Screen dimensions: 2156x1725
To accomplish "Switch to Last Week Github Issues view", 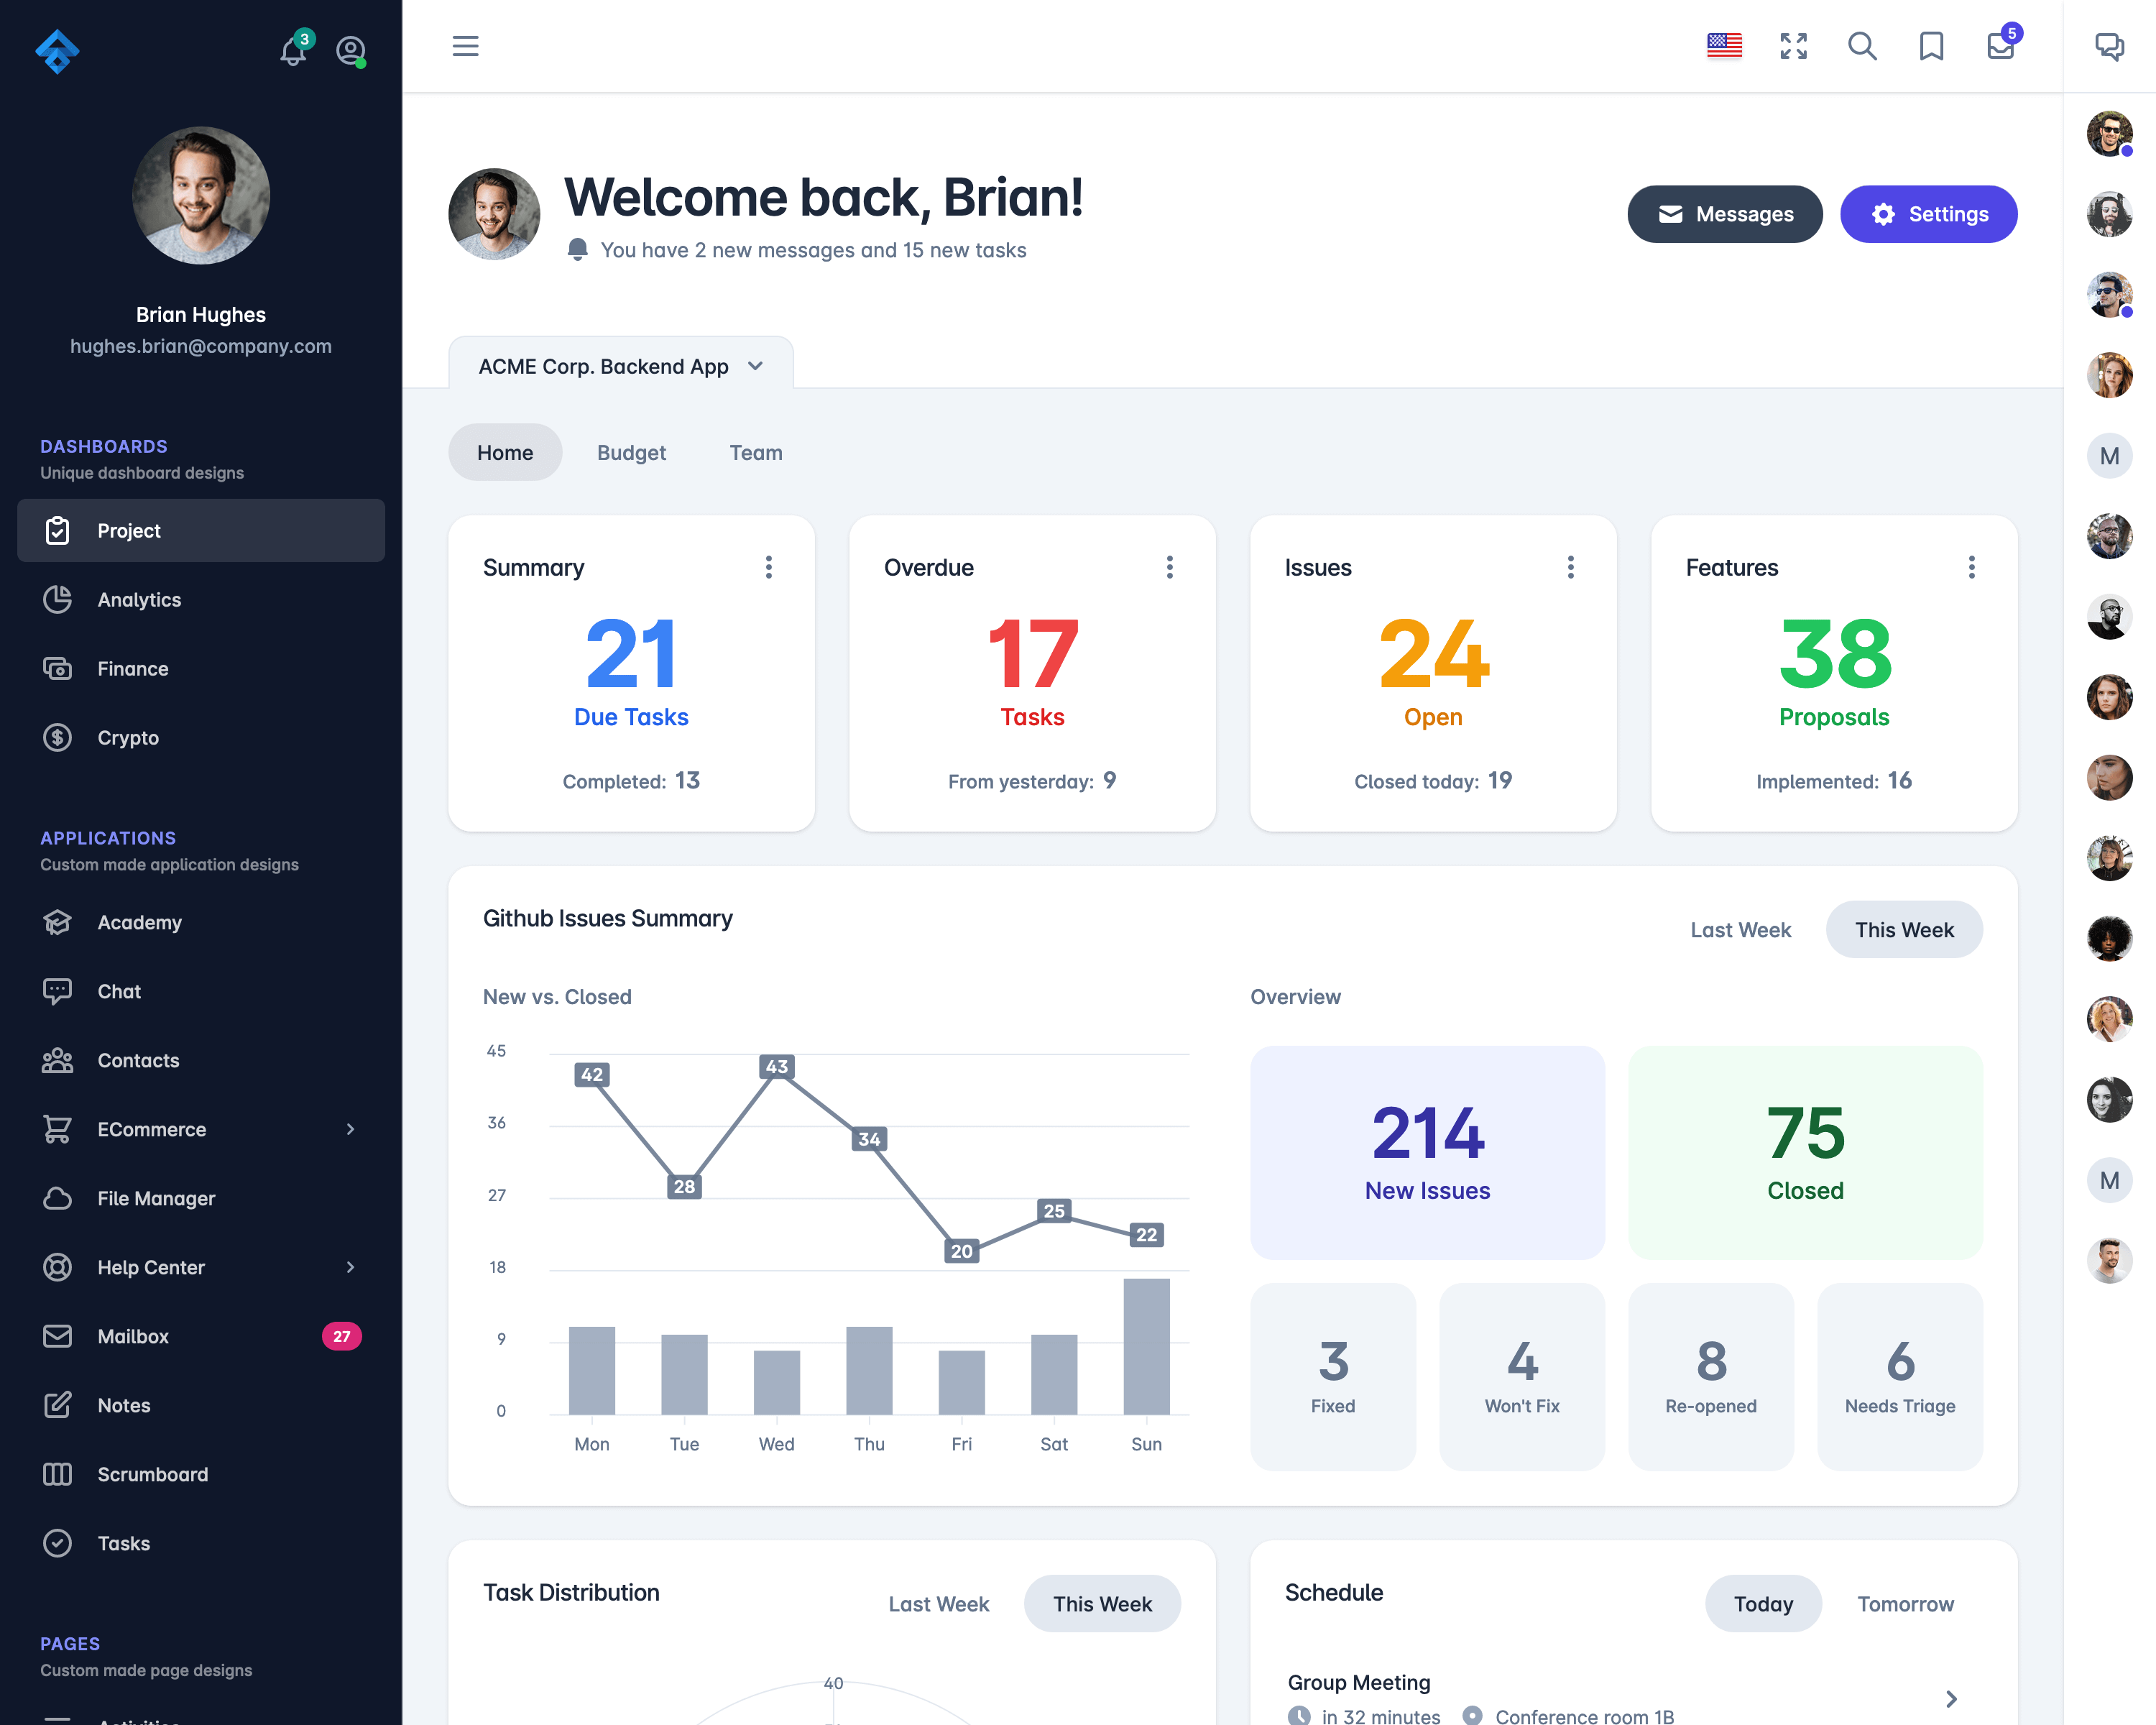I will click(1741, 928).
